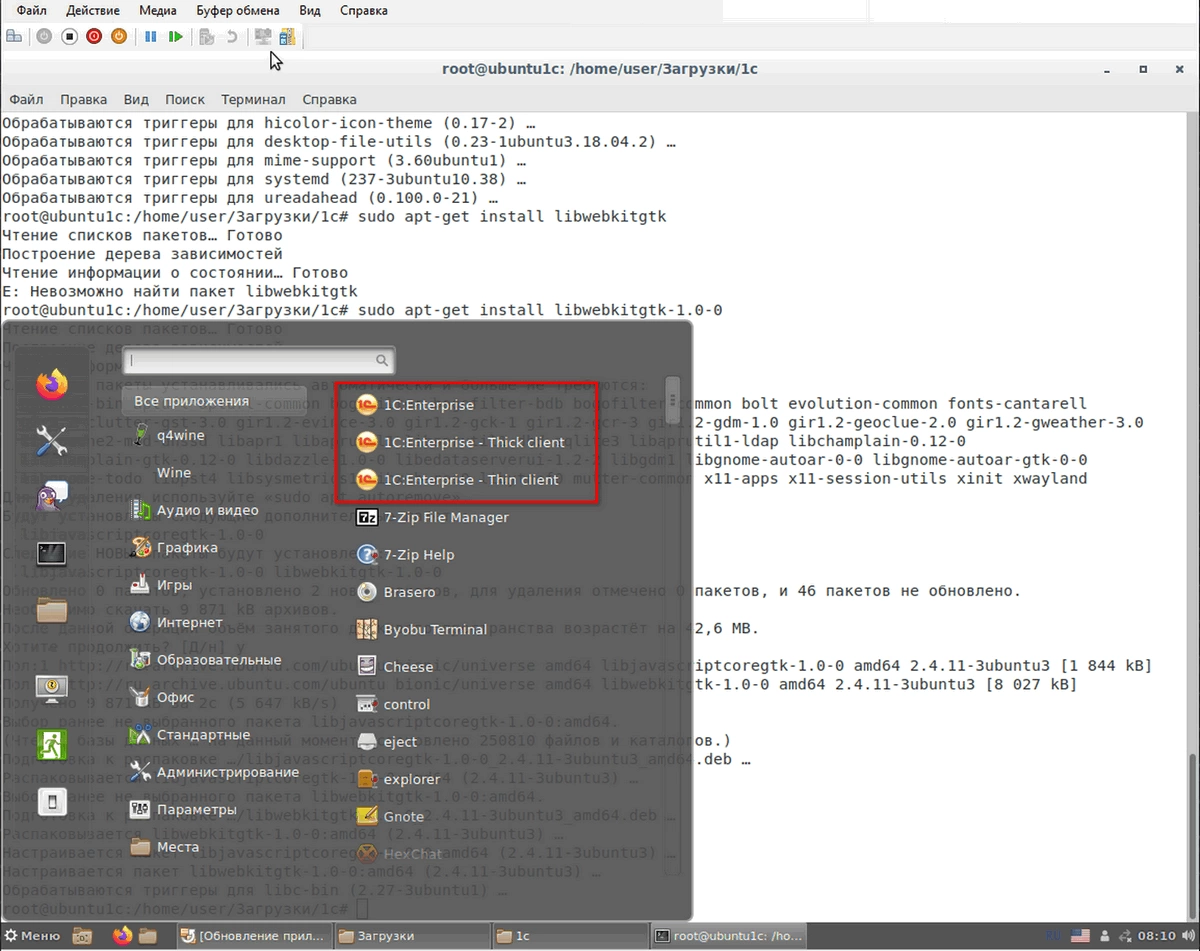Open terminal Поиск menu
Screen dimensions: 1200x951
[185, 99]
